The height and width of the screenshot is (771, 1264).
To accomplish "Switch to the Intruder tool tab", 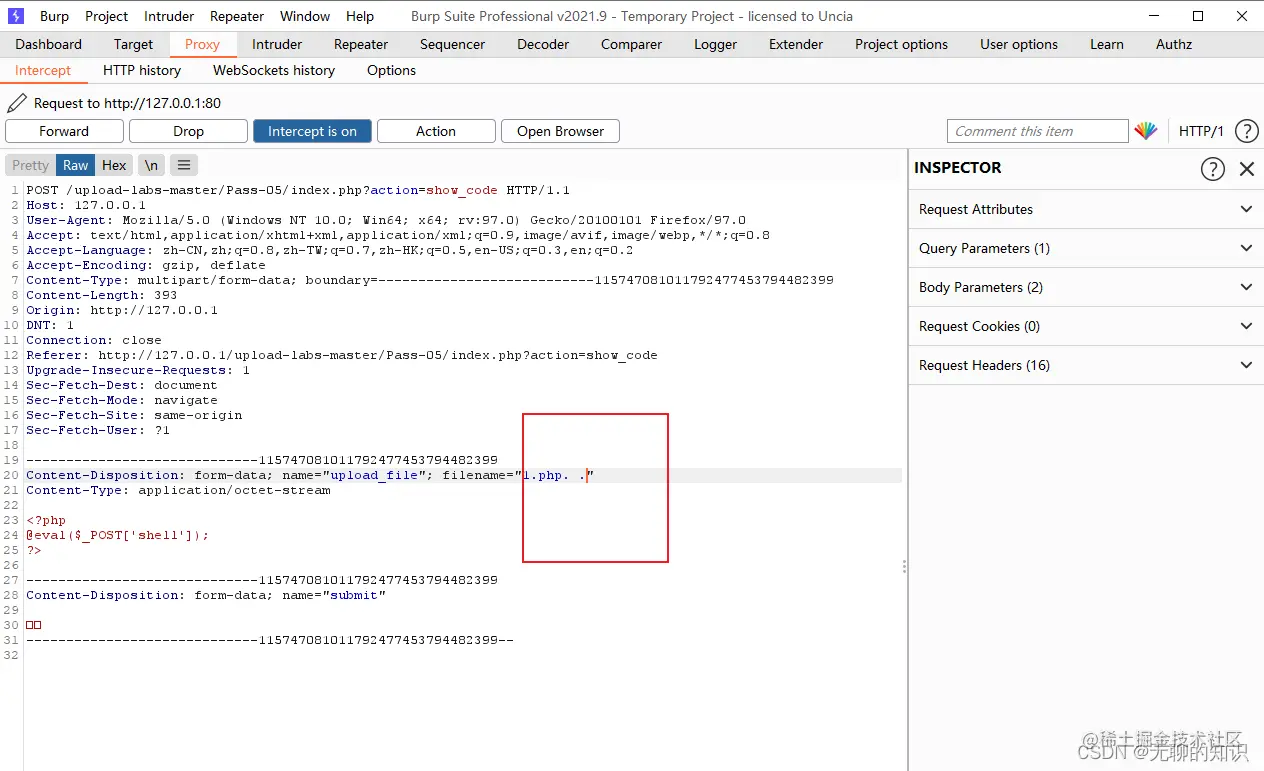I will tap(277, 44).
